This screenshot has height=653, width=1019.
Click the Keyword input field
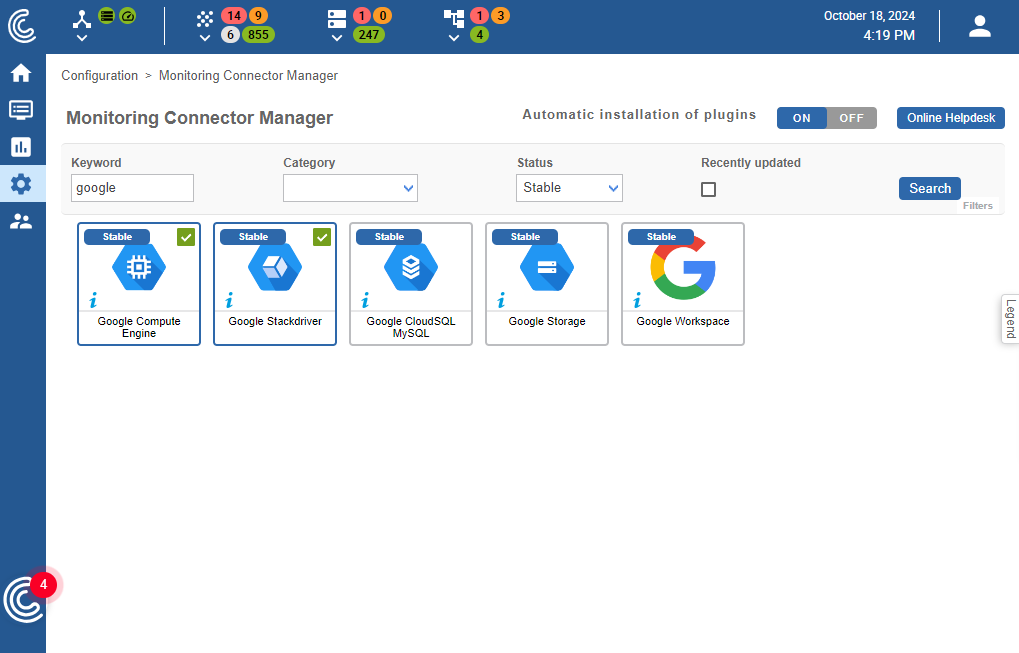pyautogui.click(x=132, y=188)
